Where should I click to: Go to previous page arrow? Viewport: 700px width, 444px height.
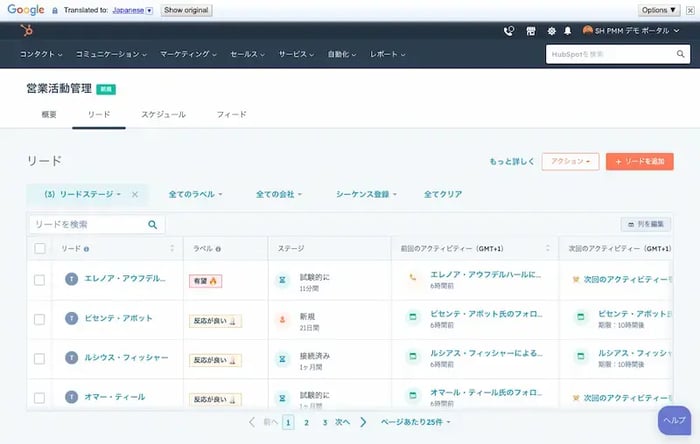click(252, 422)
